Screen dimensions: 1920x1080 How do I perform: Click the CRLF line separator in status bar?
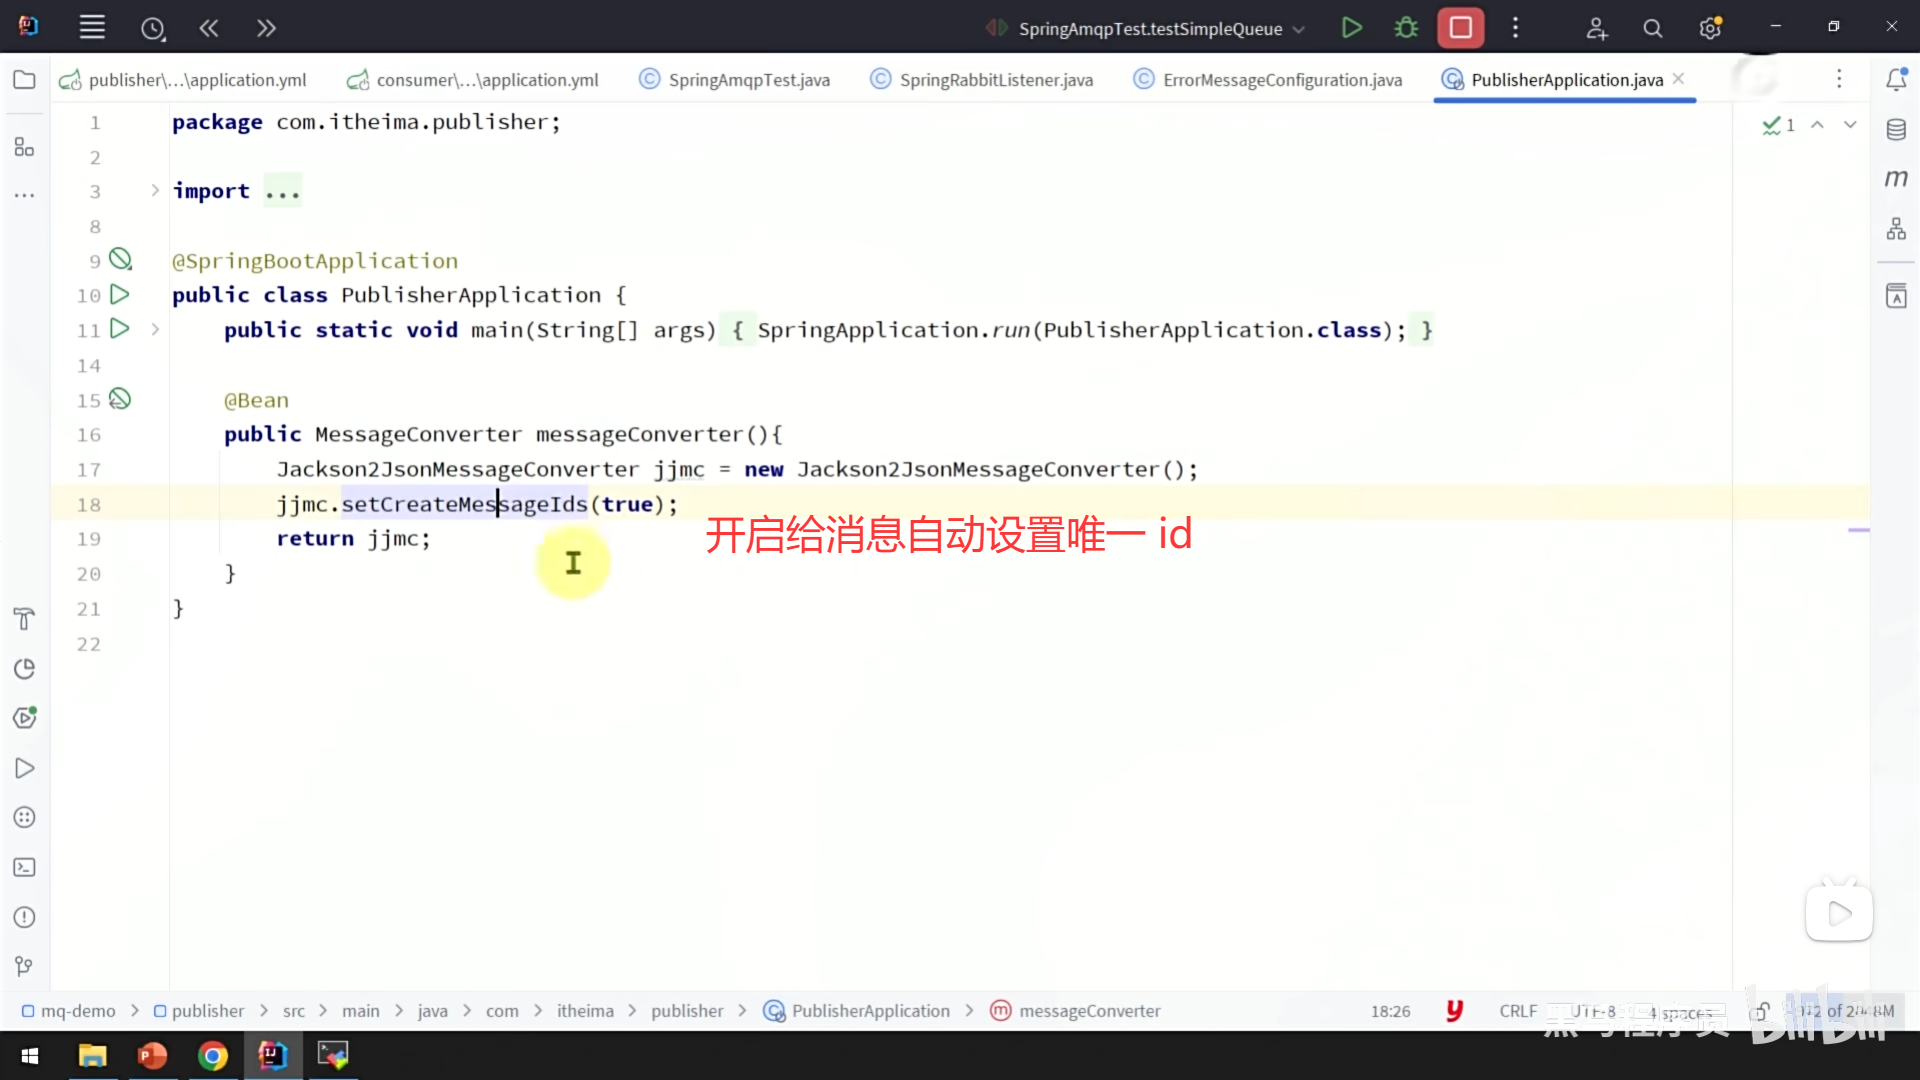[x=1517, y=1011]
